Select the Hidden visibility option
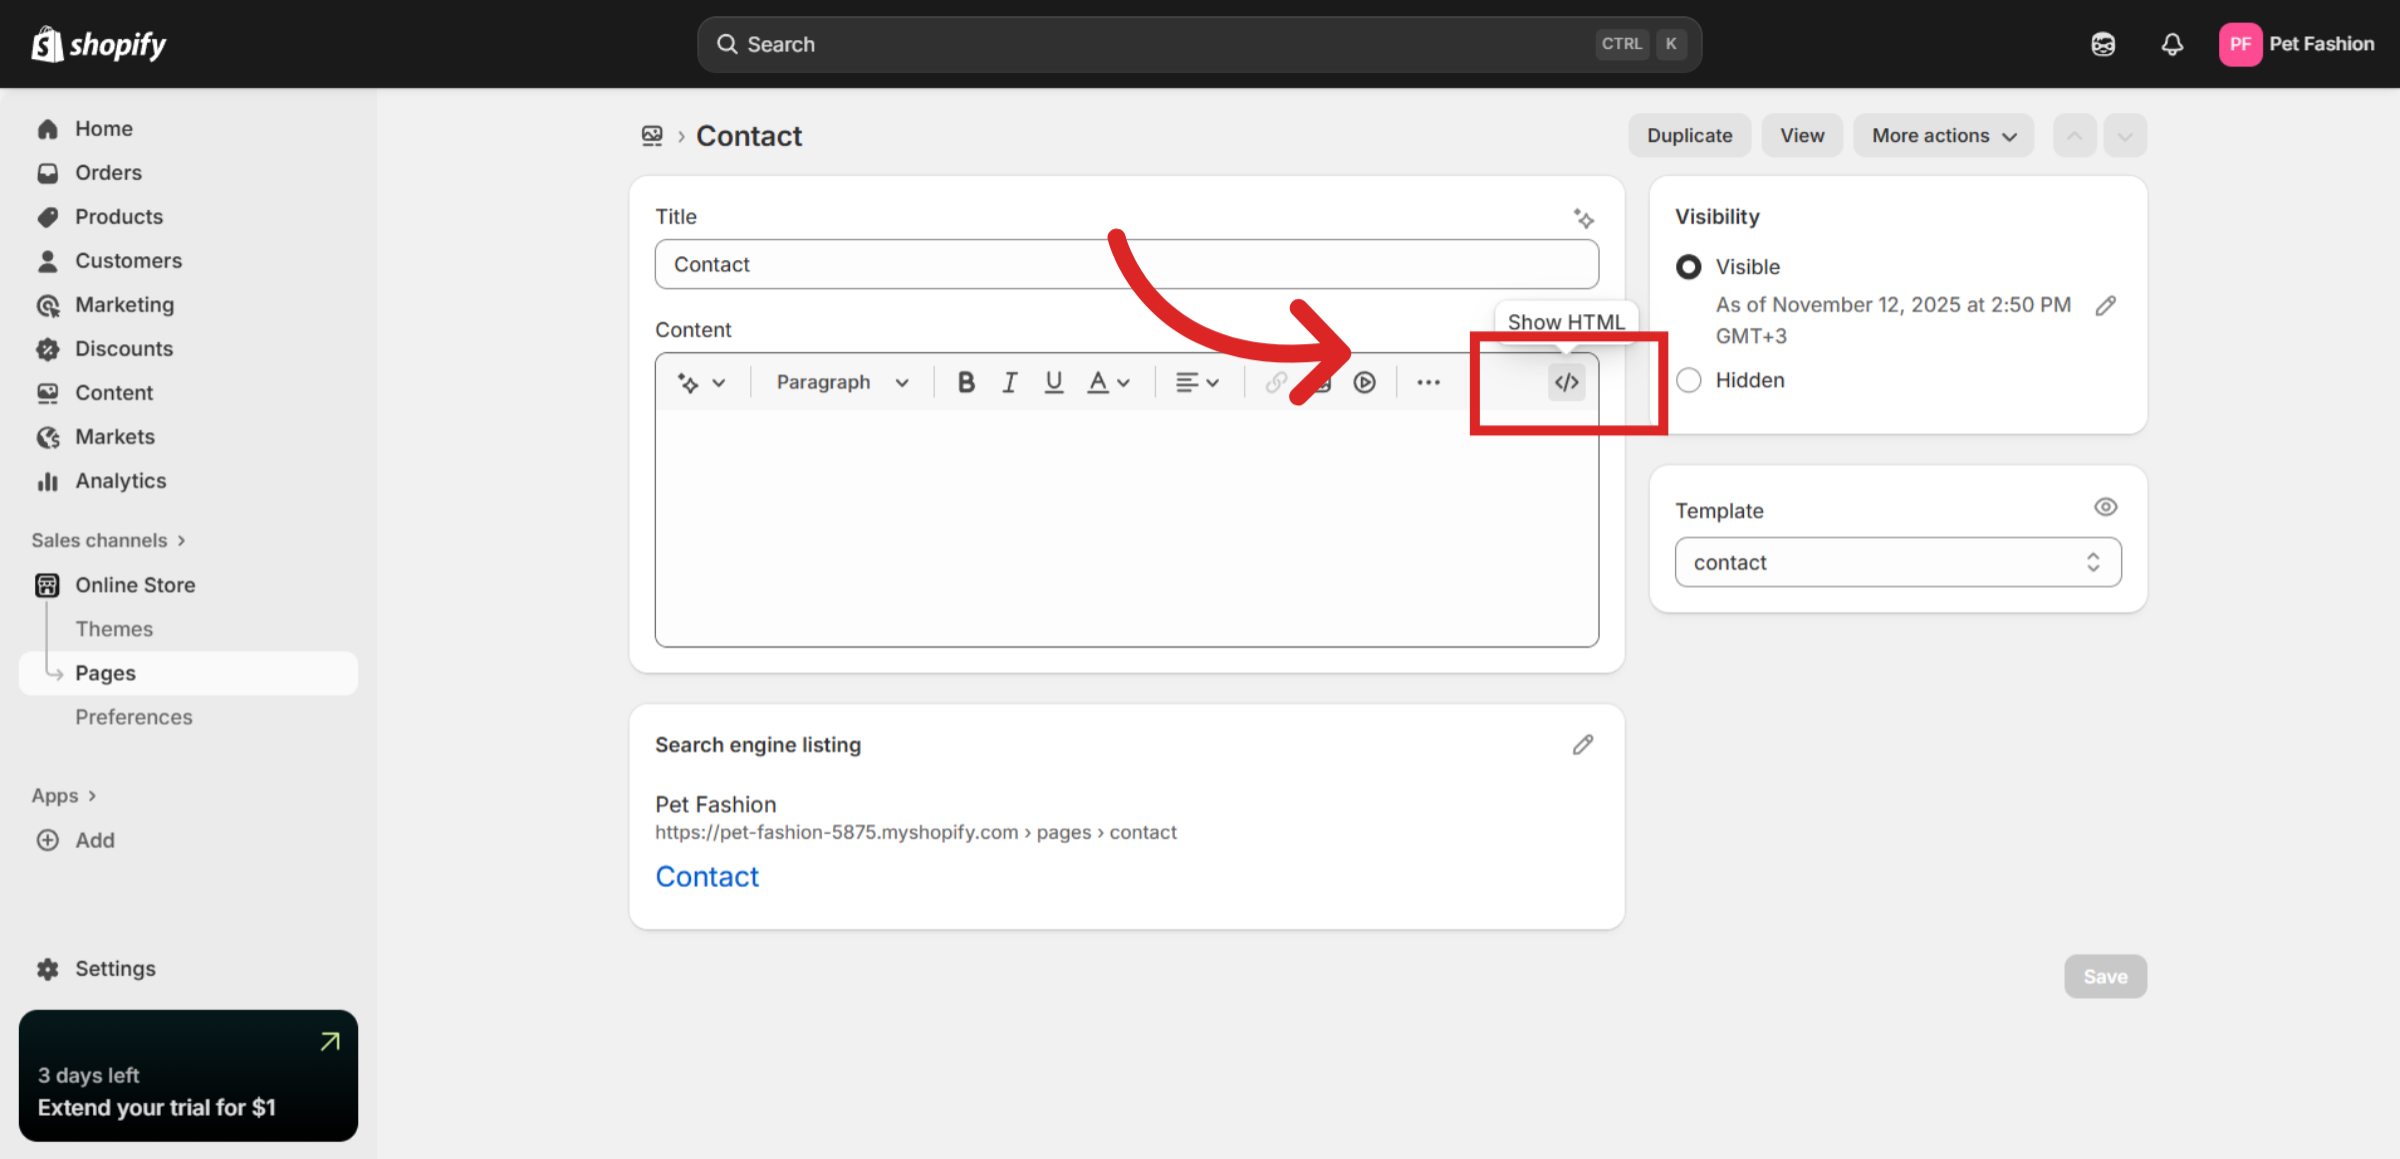Screen dimensions: 2400x1159 1688,380
